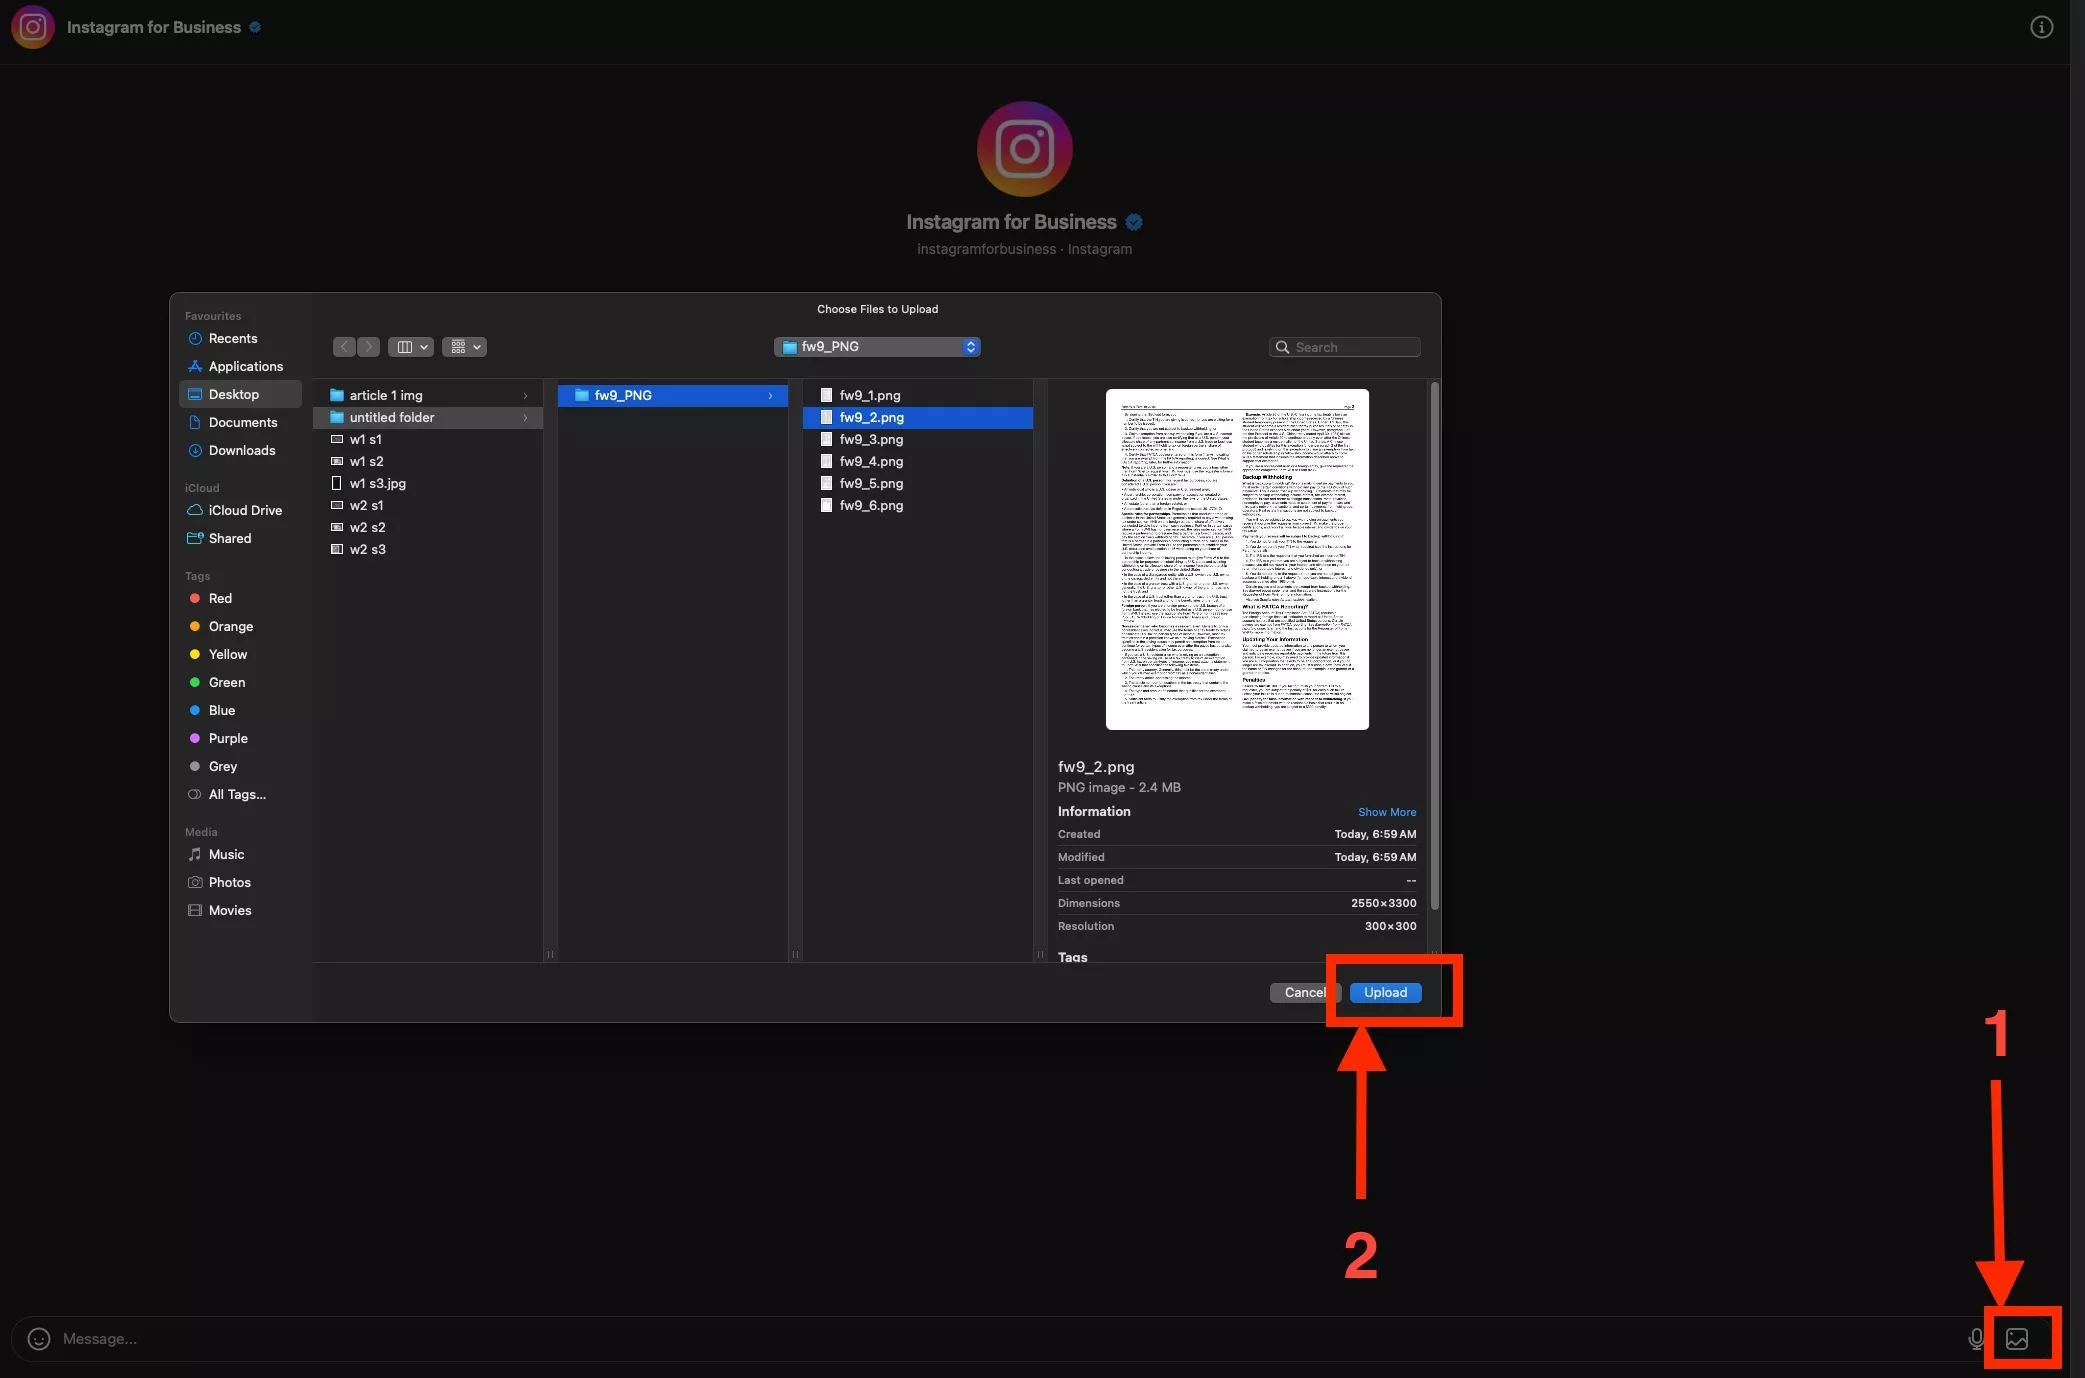Open the item grouping options dropdown

pyautogui.click(x=464, y=347)
